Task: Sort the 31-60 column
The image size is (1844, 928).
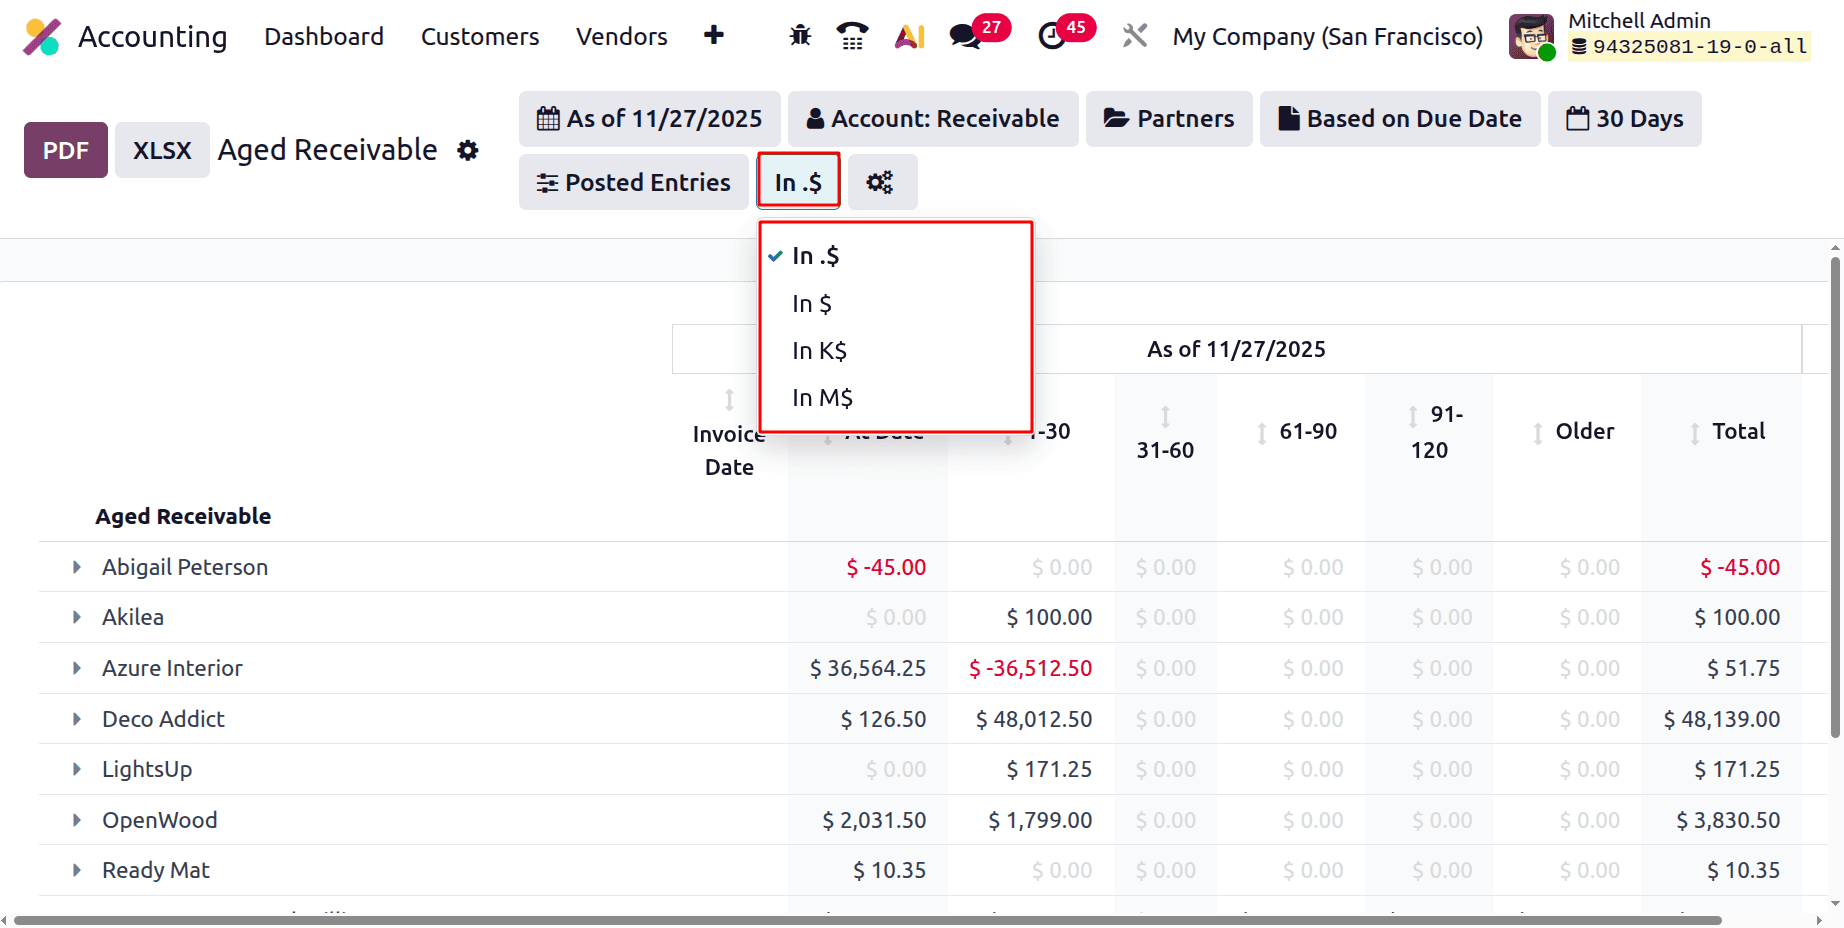Action: 1165,416
